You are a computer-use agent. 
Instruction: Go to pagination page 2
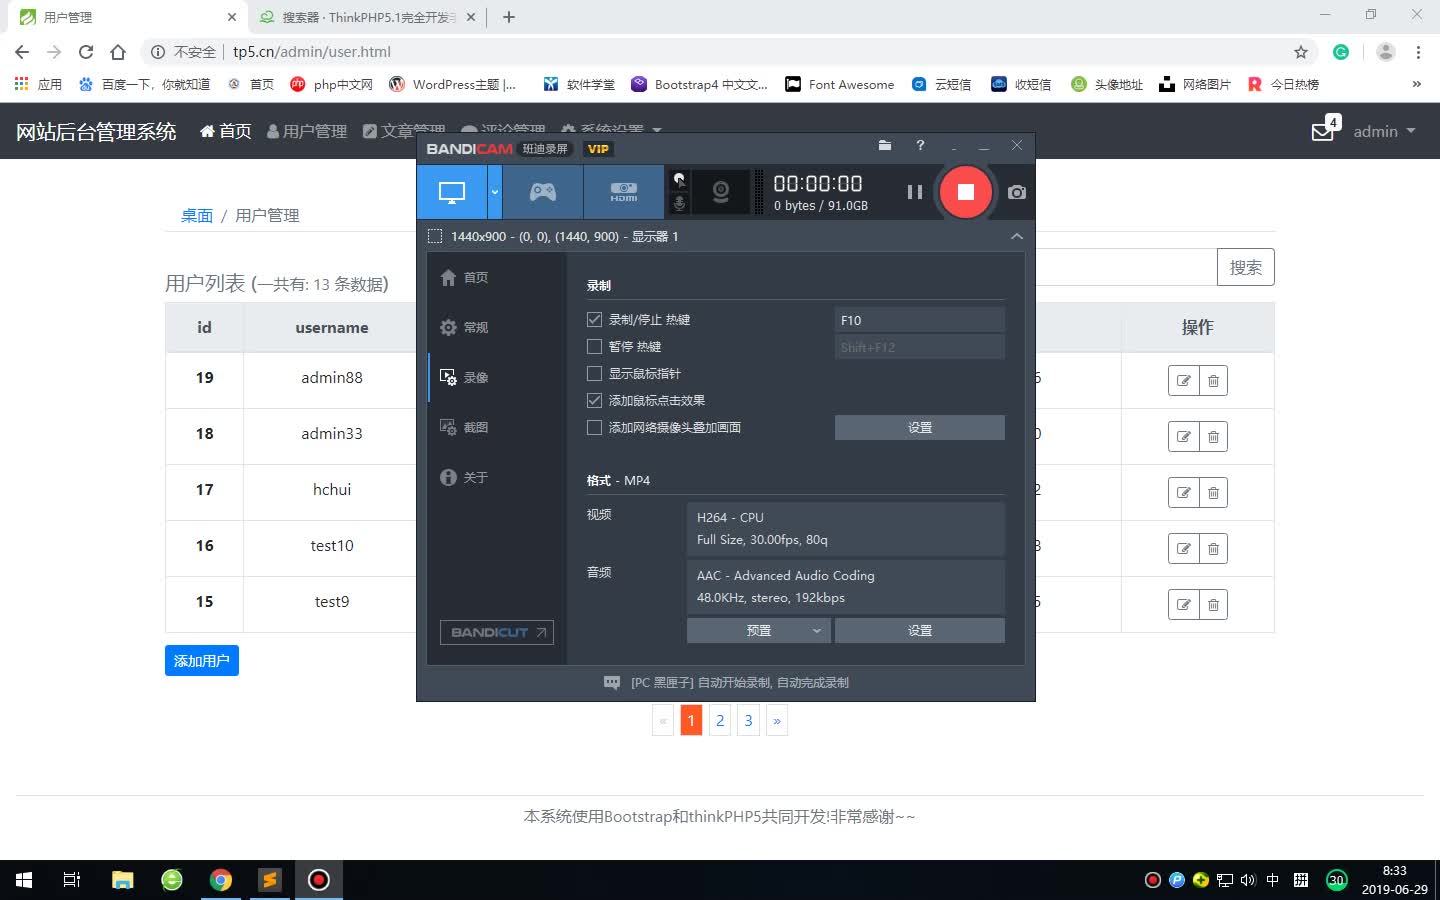720,720
